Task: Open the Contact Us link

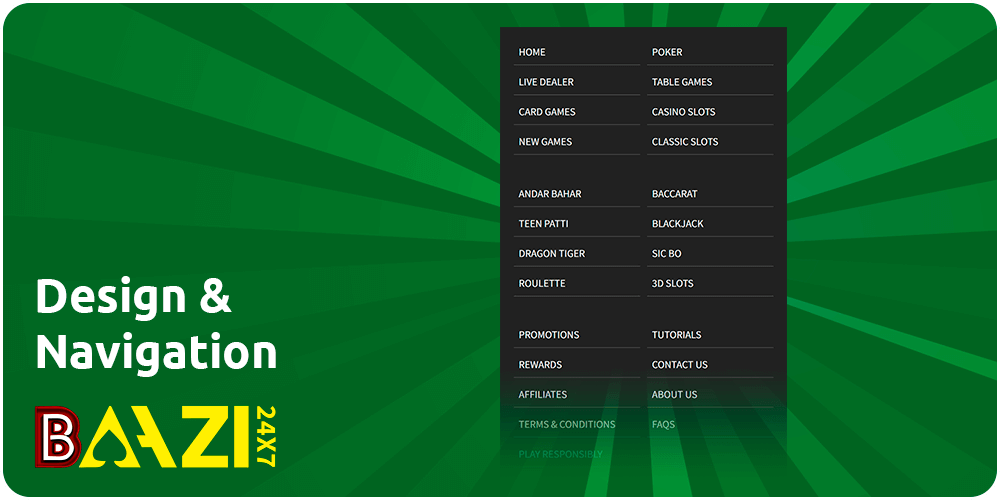Action: point(680,365)
